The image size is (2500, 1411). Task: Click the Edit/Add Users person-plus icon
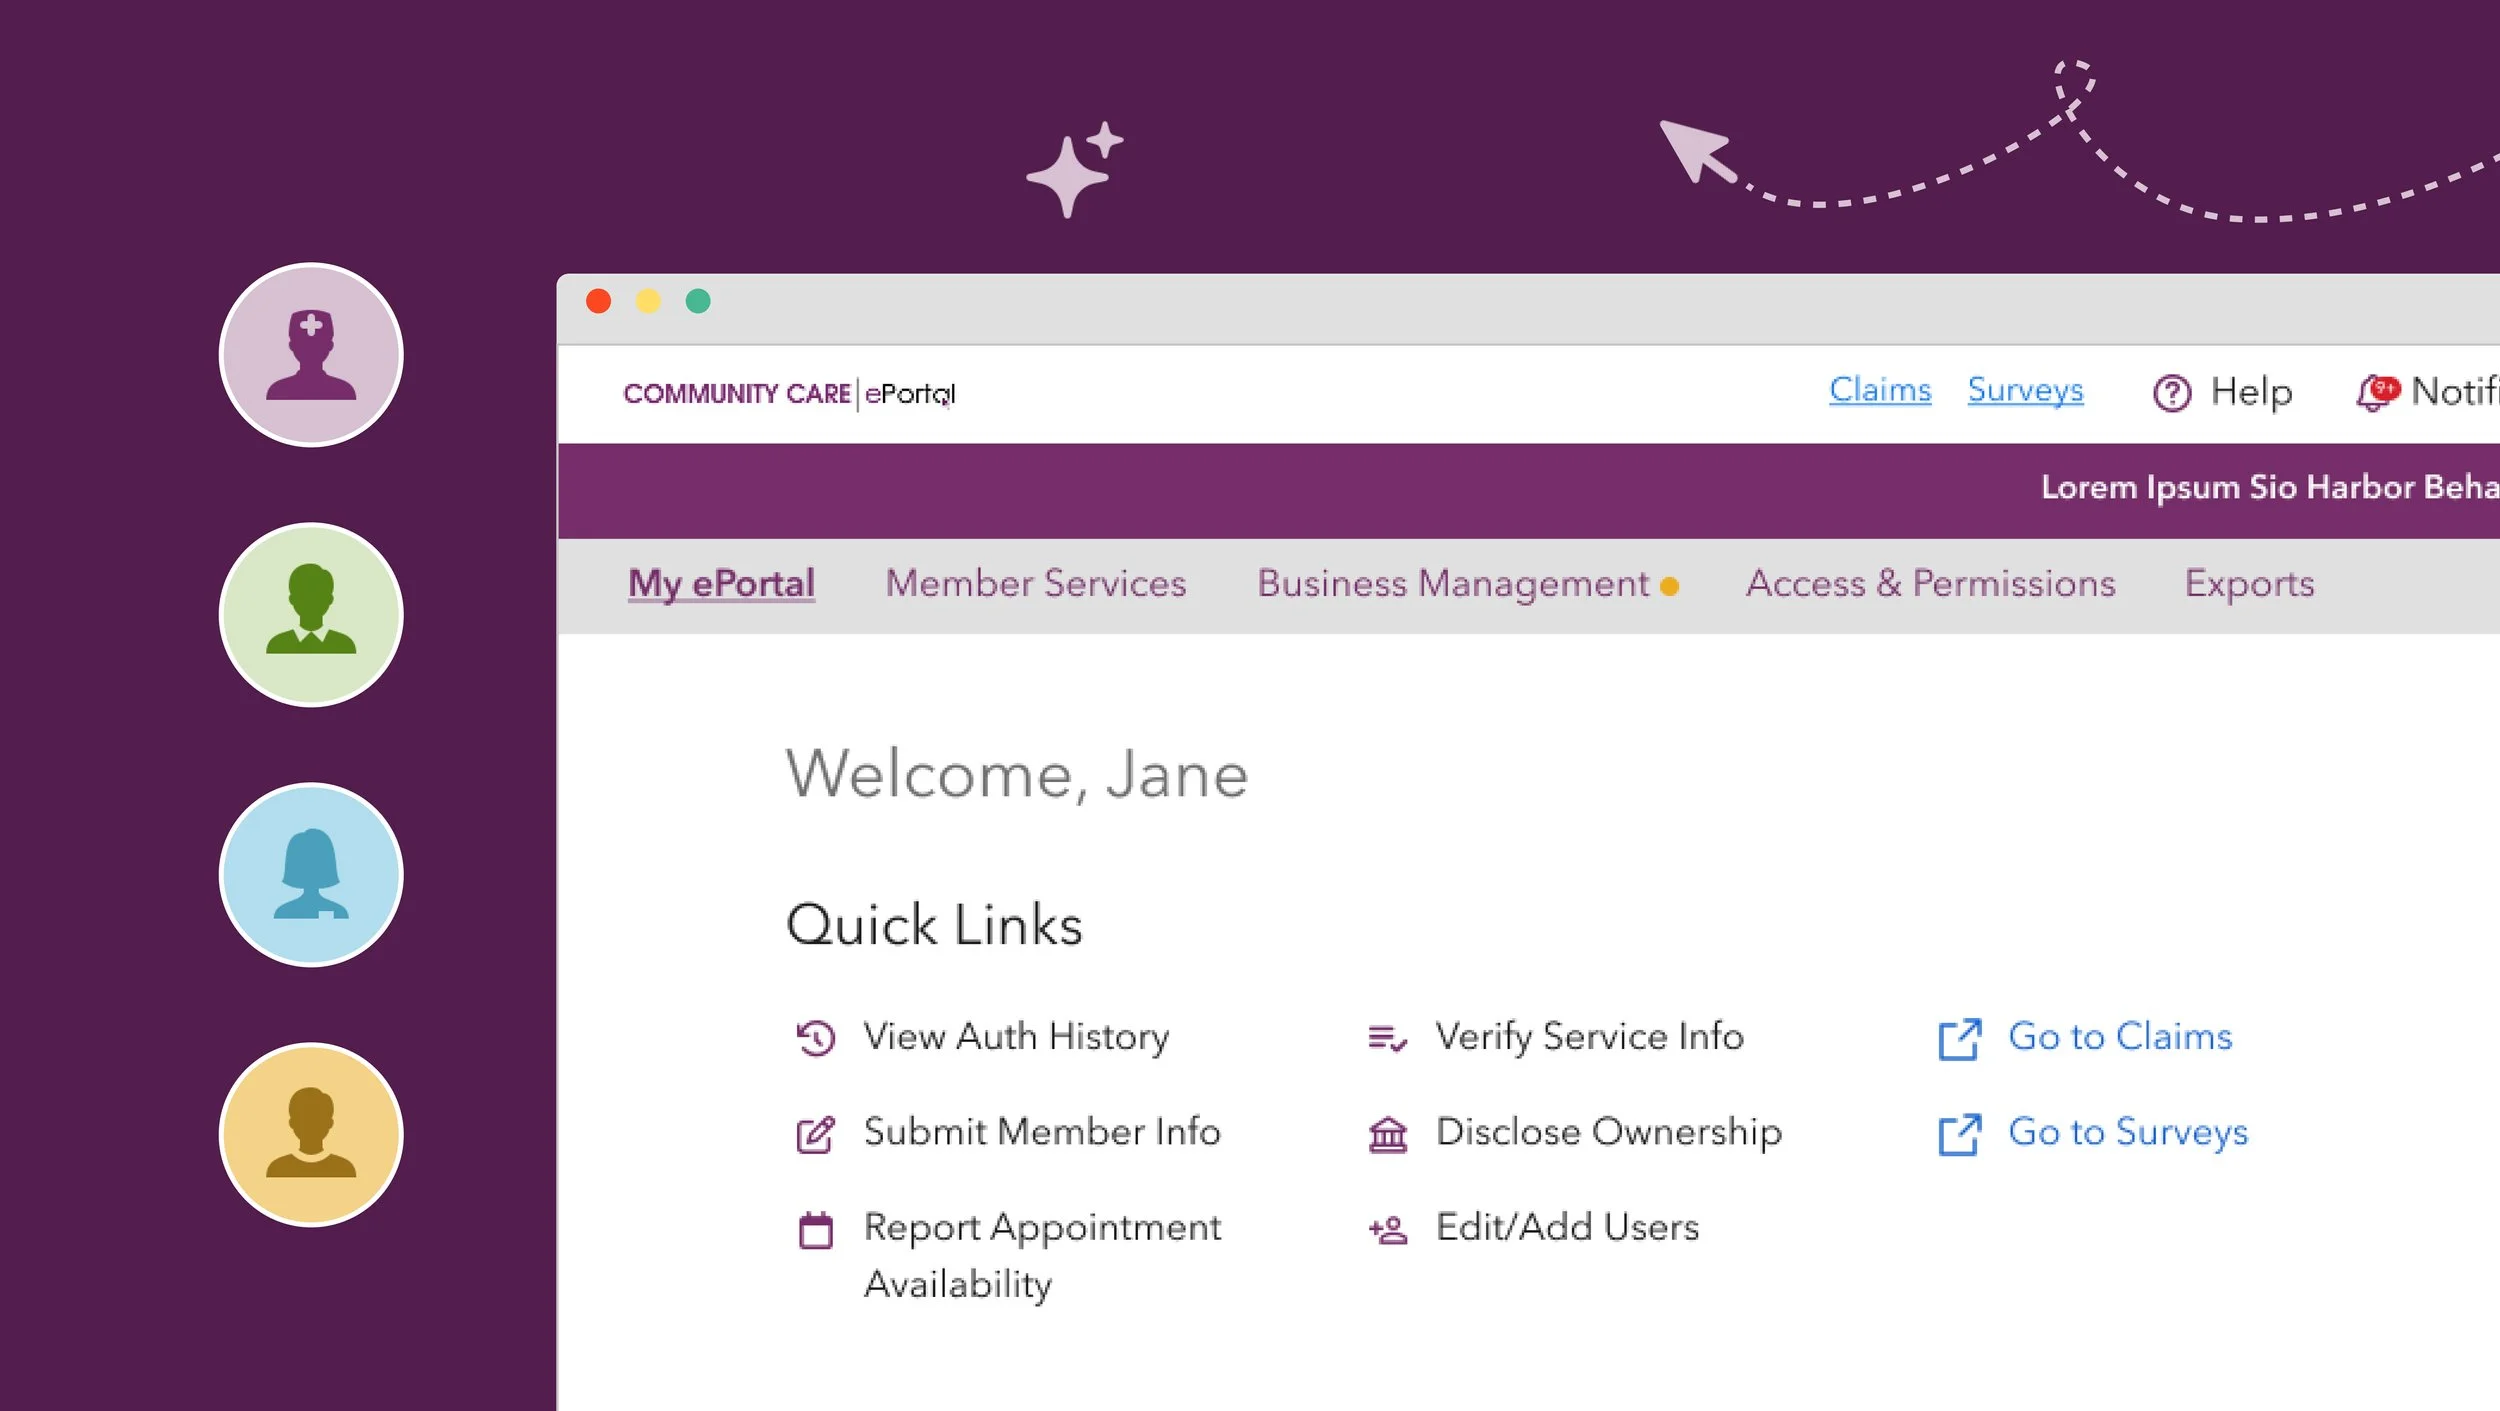pyautogui.click(x=1387, y=1229)
